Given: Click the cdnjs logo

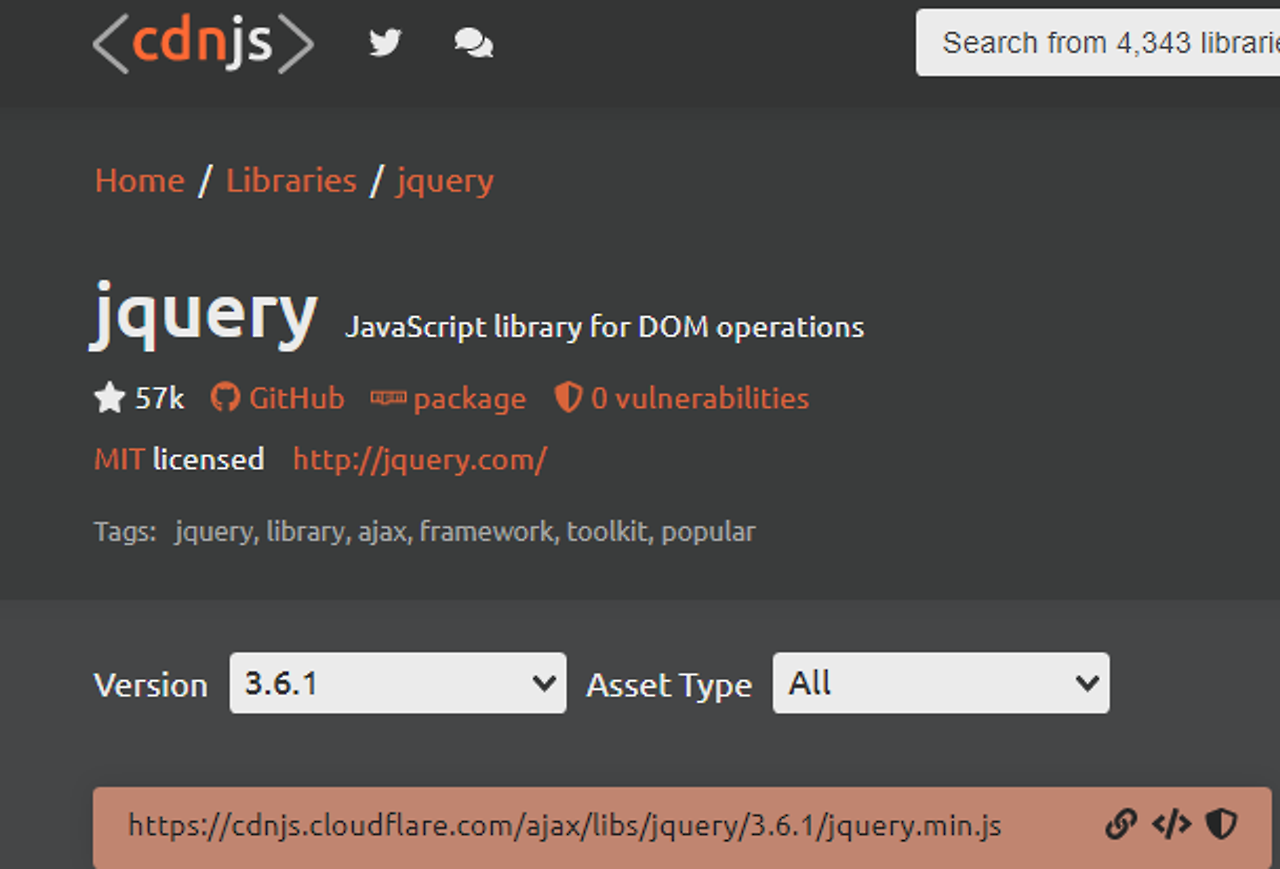Looking at the screenshot, I should 203,44.
